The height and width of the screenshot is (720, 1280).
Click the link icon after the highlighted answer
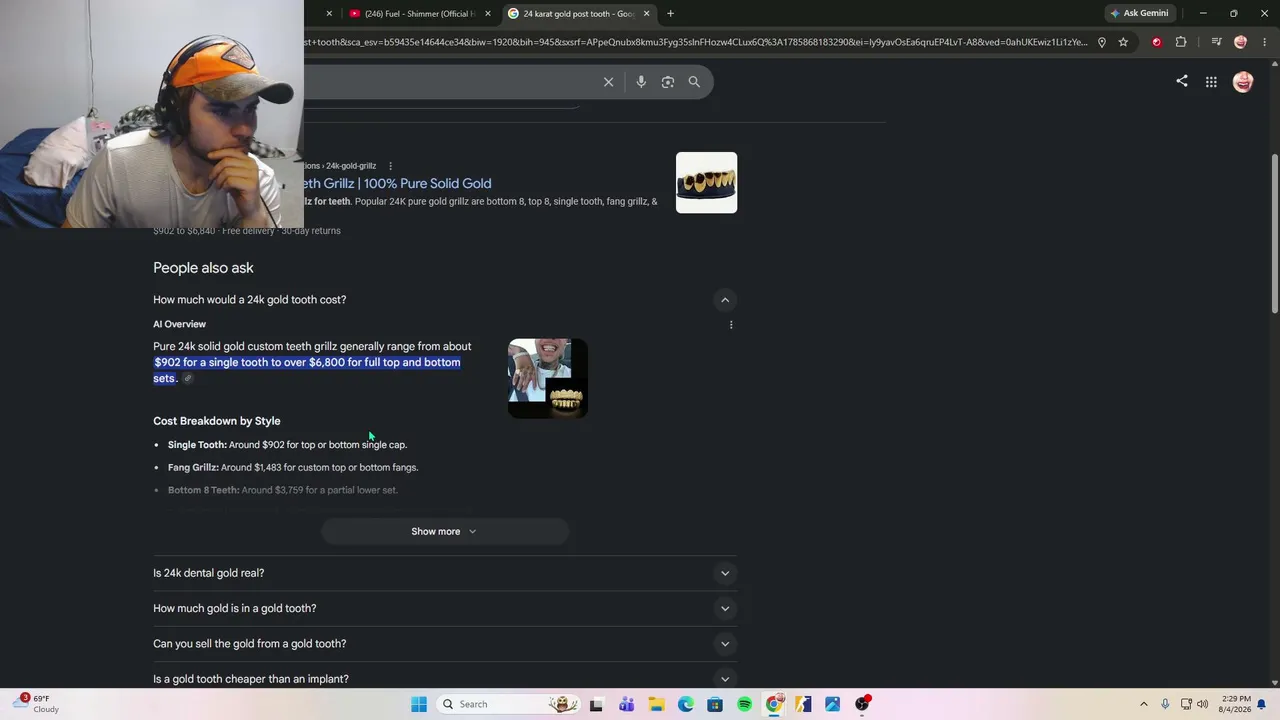187,379
